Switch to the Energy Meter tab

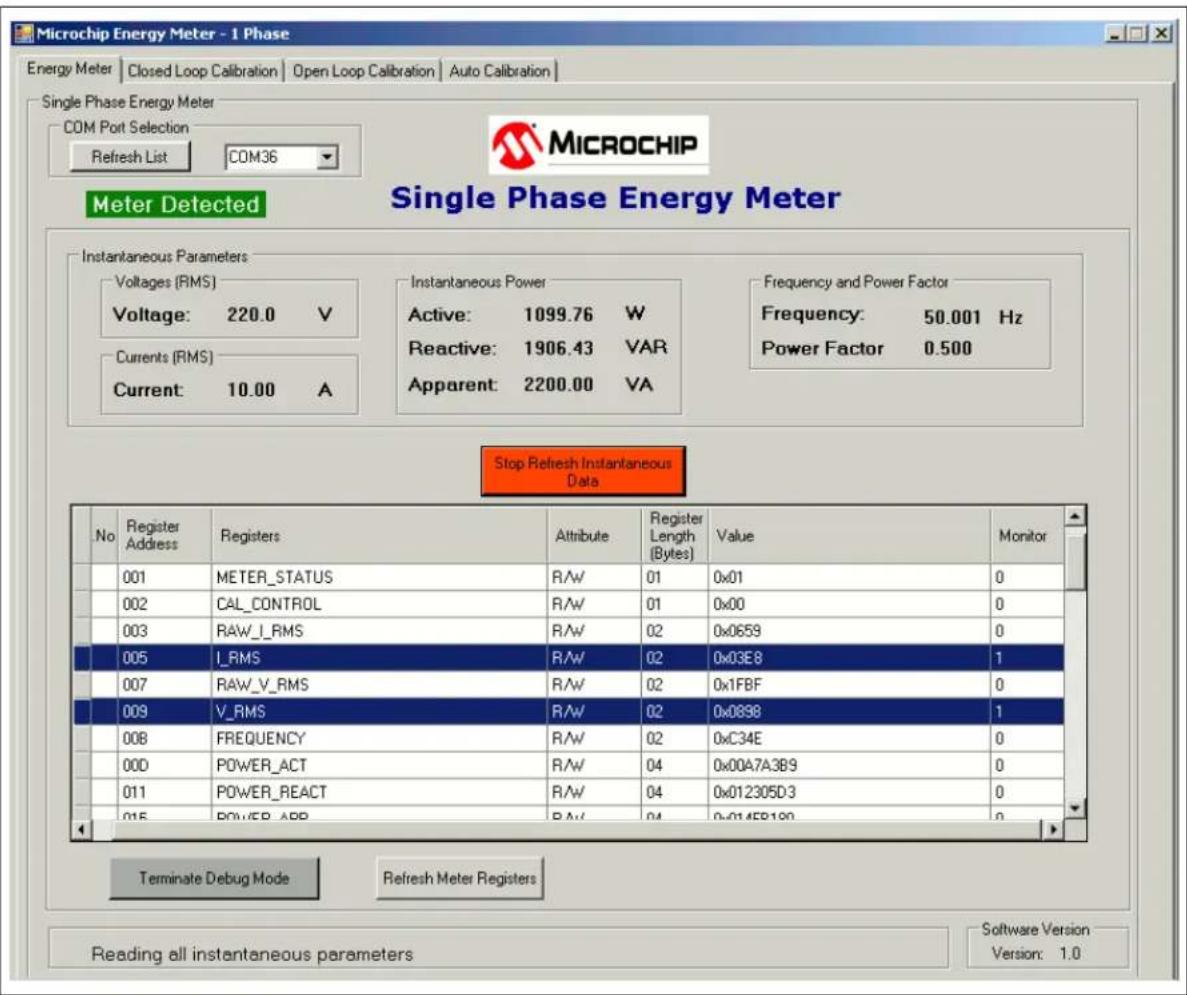click(x=69, y=69)
